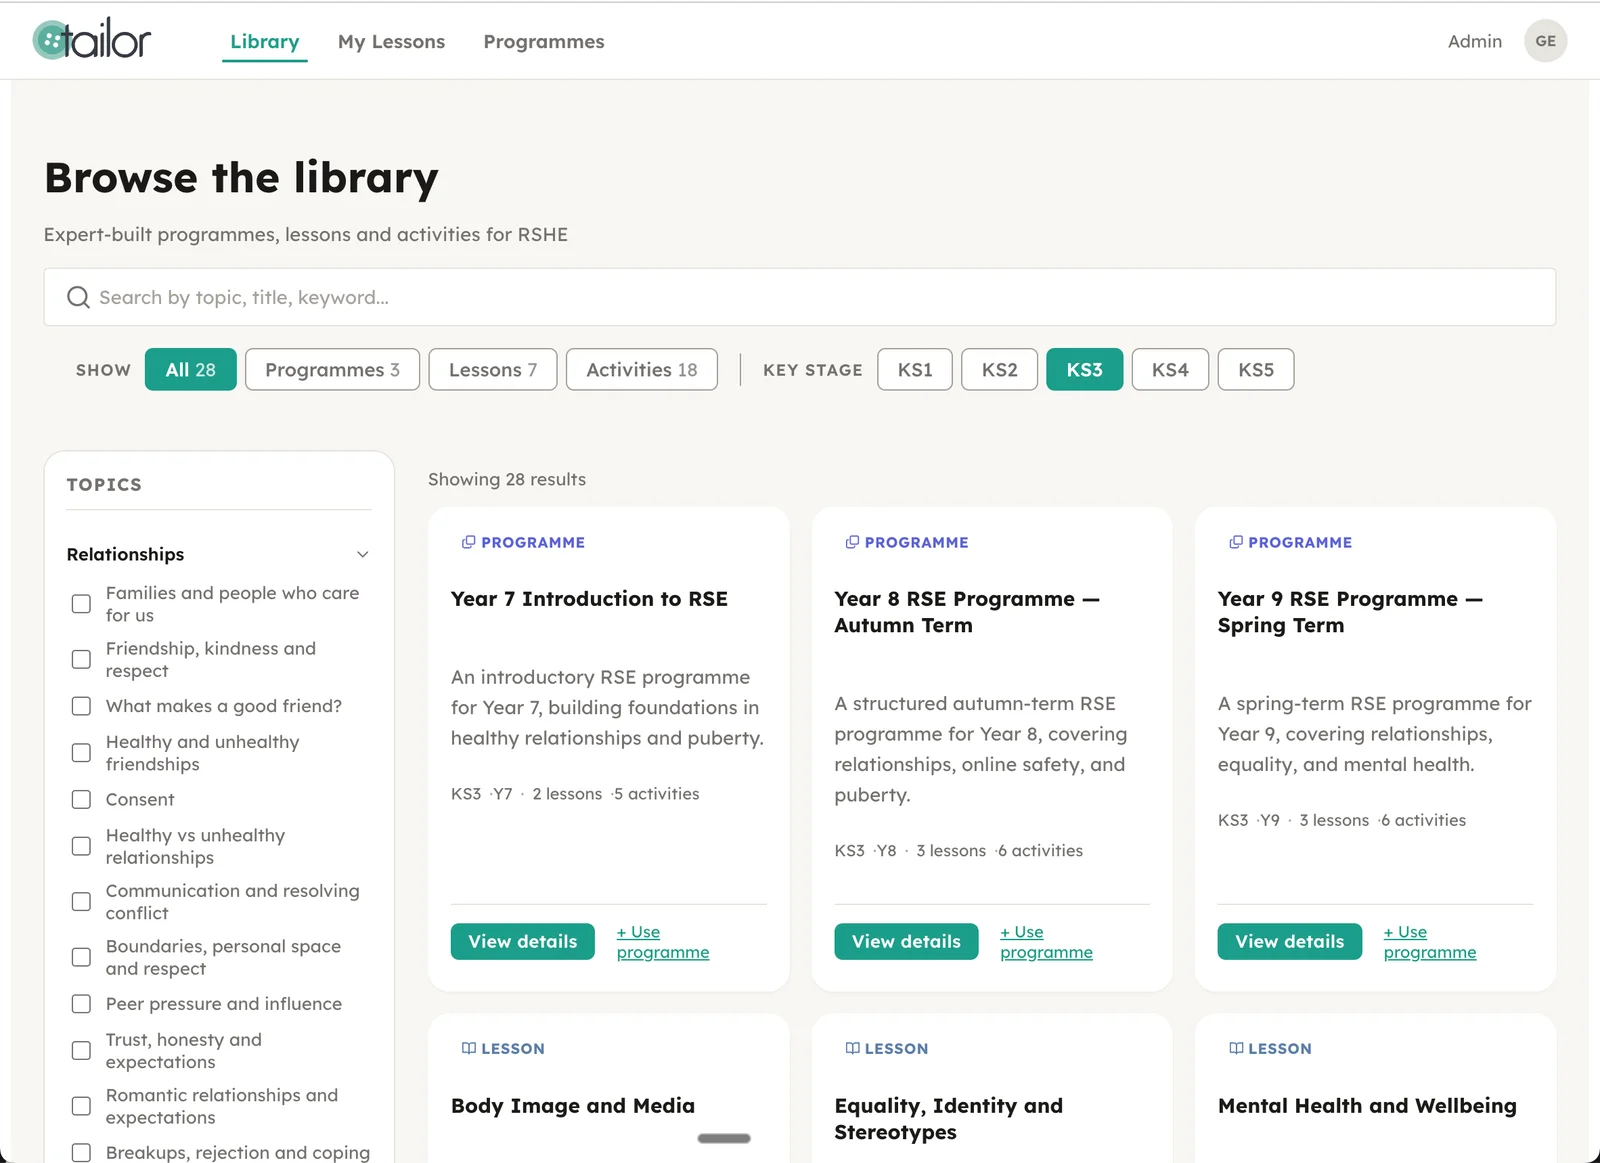Filter results by Activities

[x=641, y=369]
